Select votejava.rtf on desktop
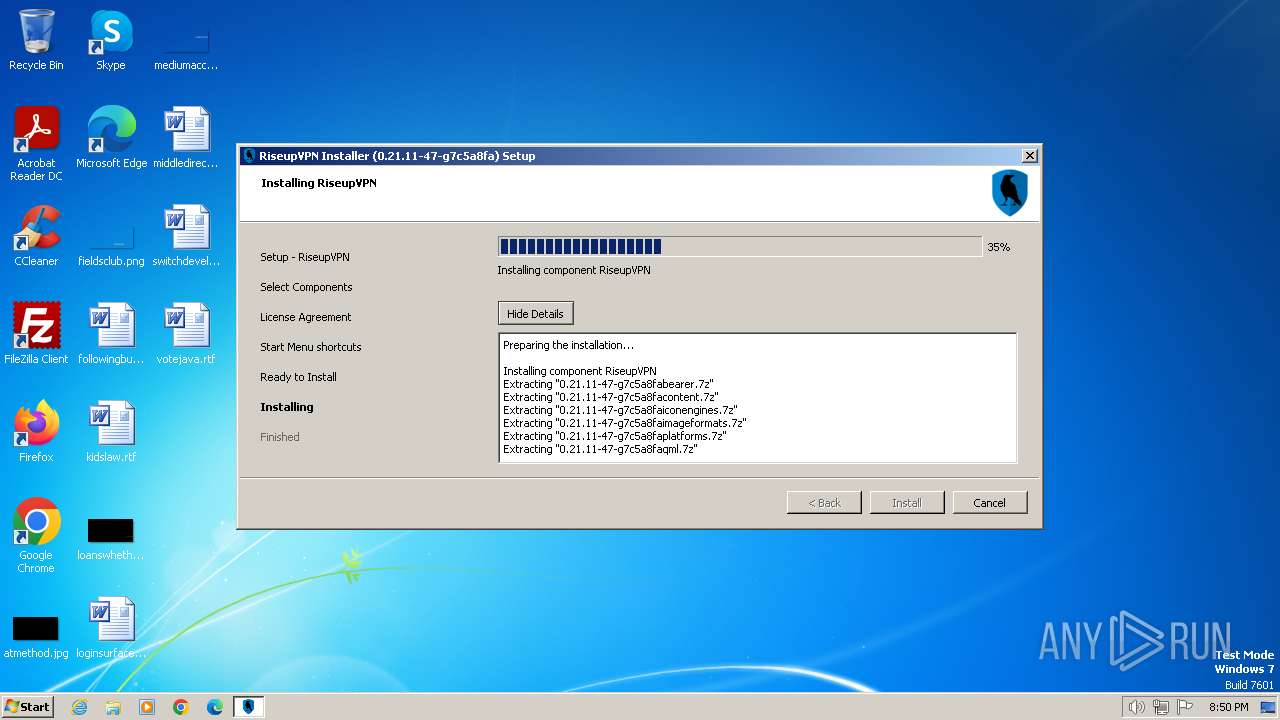The image size is (1280, 720). [x=186, y=334]
